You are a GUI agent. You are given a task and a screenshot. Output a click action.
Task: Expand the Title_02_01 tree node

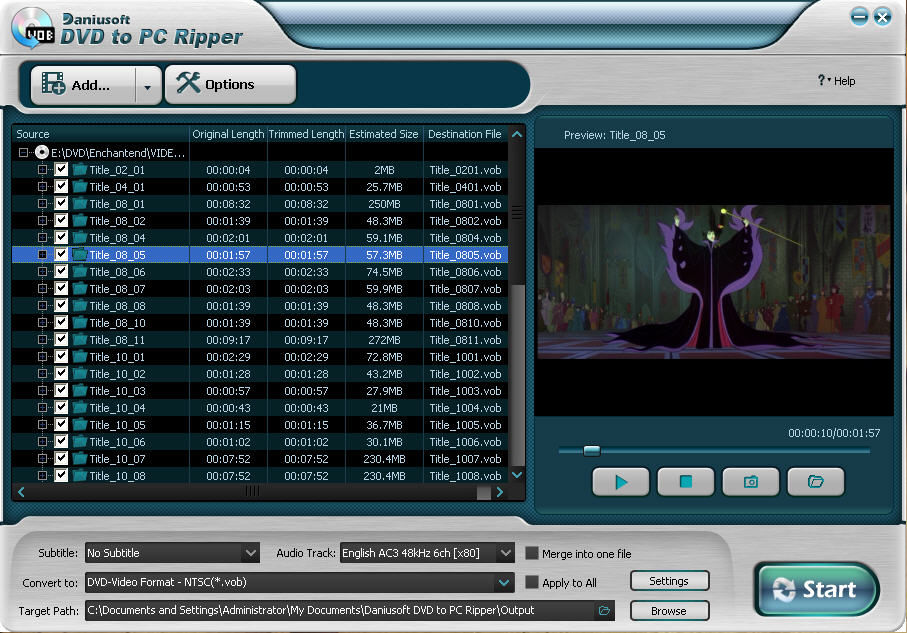(x=42, y=170)
